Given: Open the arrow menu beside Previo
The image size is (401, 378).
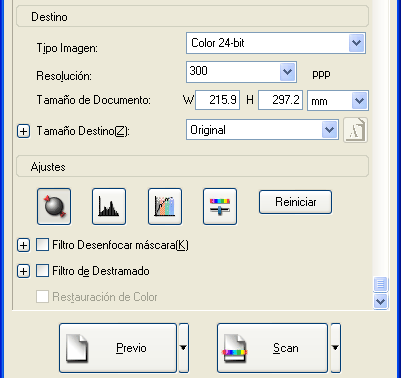Looking at the screenshot, I should (183, 348).
